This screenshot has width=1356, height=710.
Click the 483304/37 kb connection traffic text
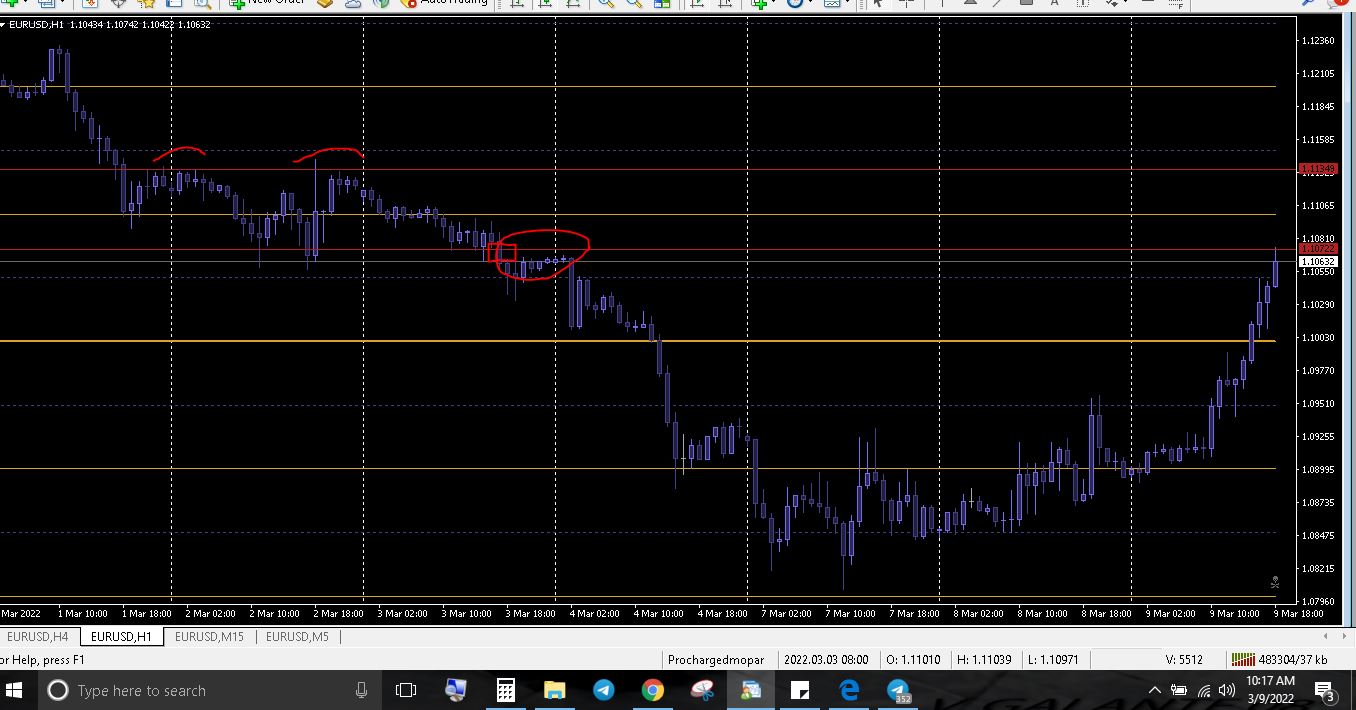1293,660
